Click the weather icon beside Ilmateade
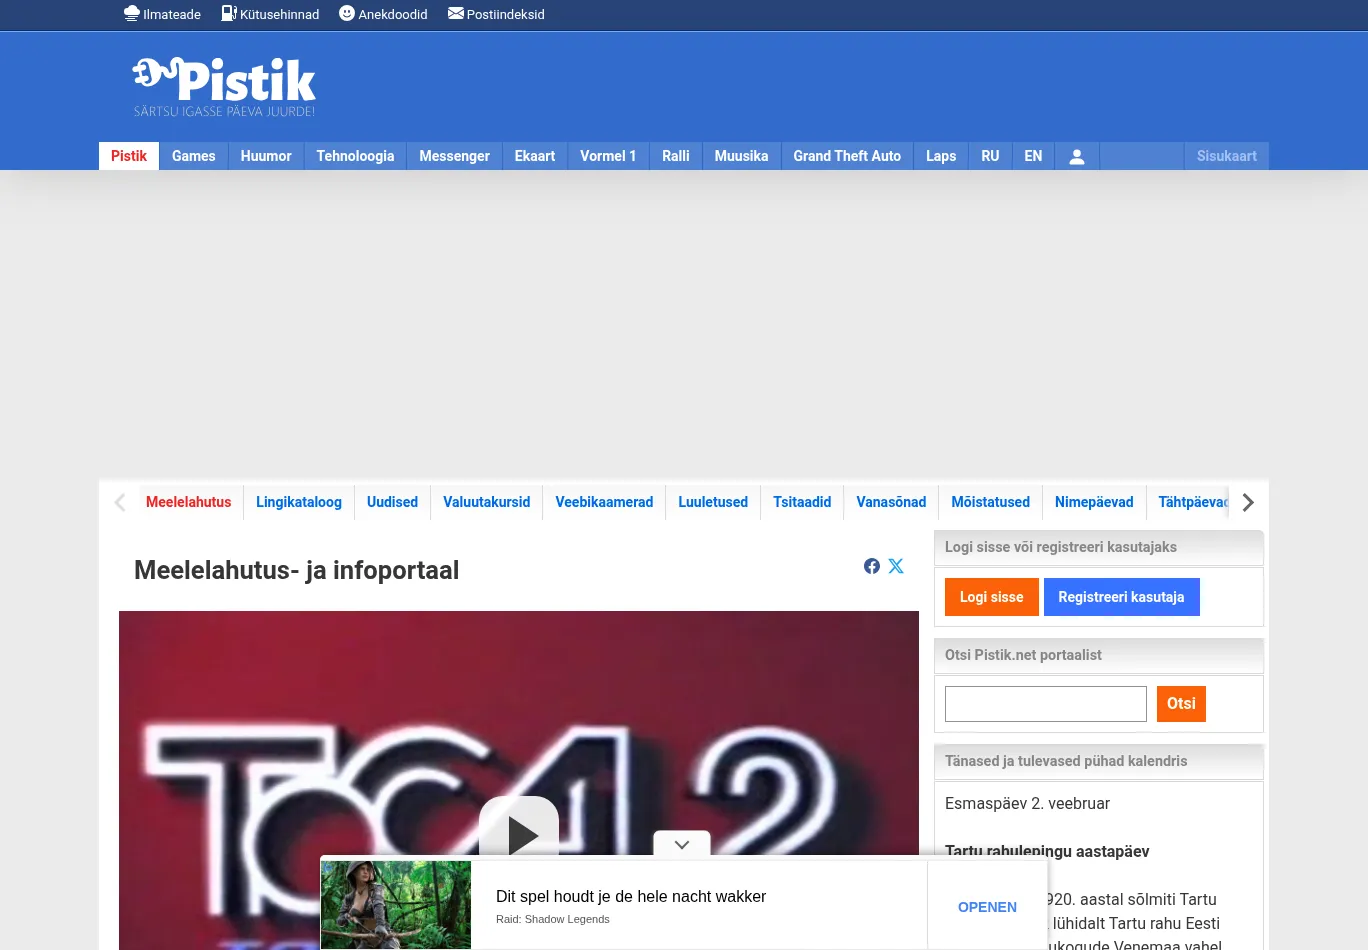The image size is (1368, 950). (131, 13)
